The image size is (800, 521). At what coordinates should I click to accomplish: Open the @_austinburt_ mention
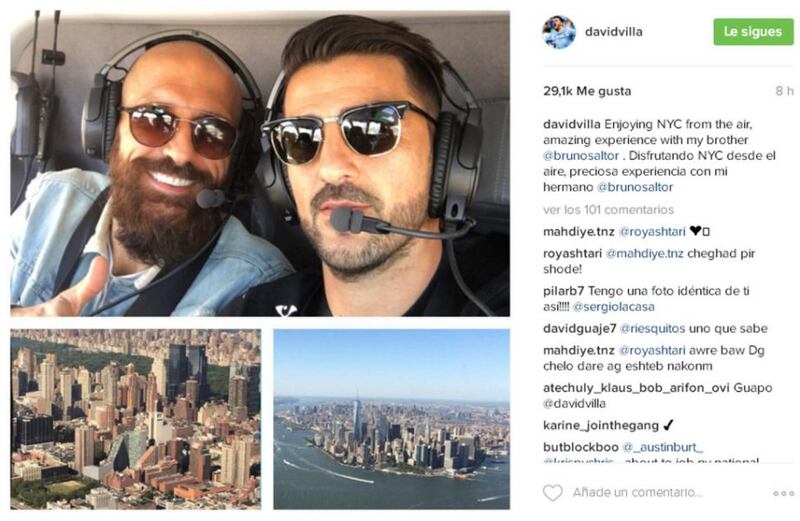[x=662, y=447]
